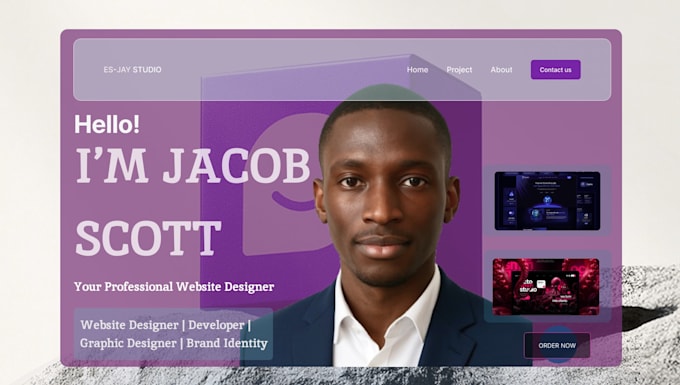Click the "Website Designer | Developer |" line
Image resolution: width=680 pixels, height=385 pixels.
166,325
